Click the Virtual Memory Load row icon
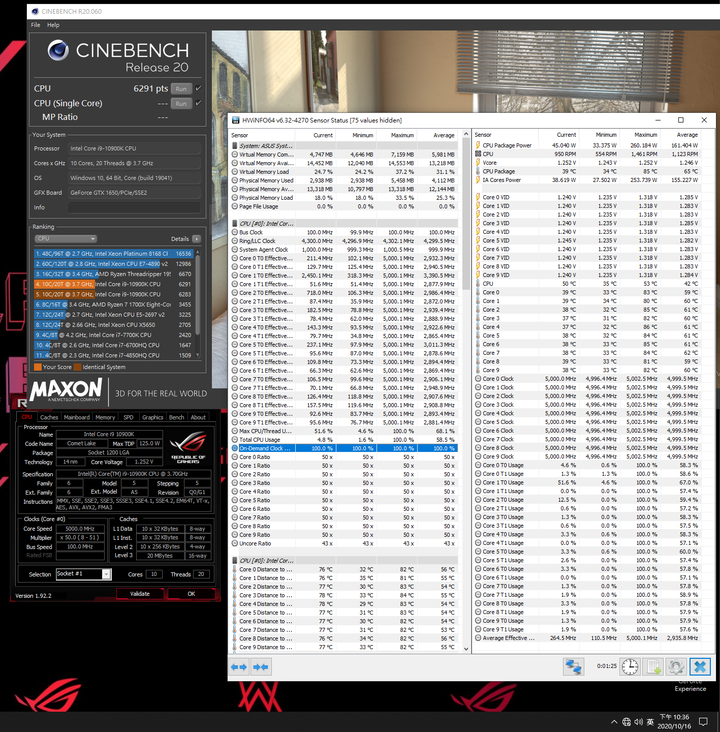This screenshot has width=720, height=732. click(235, 172)
